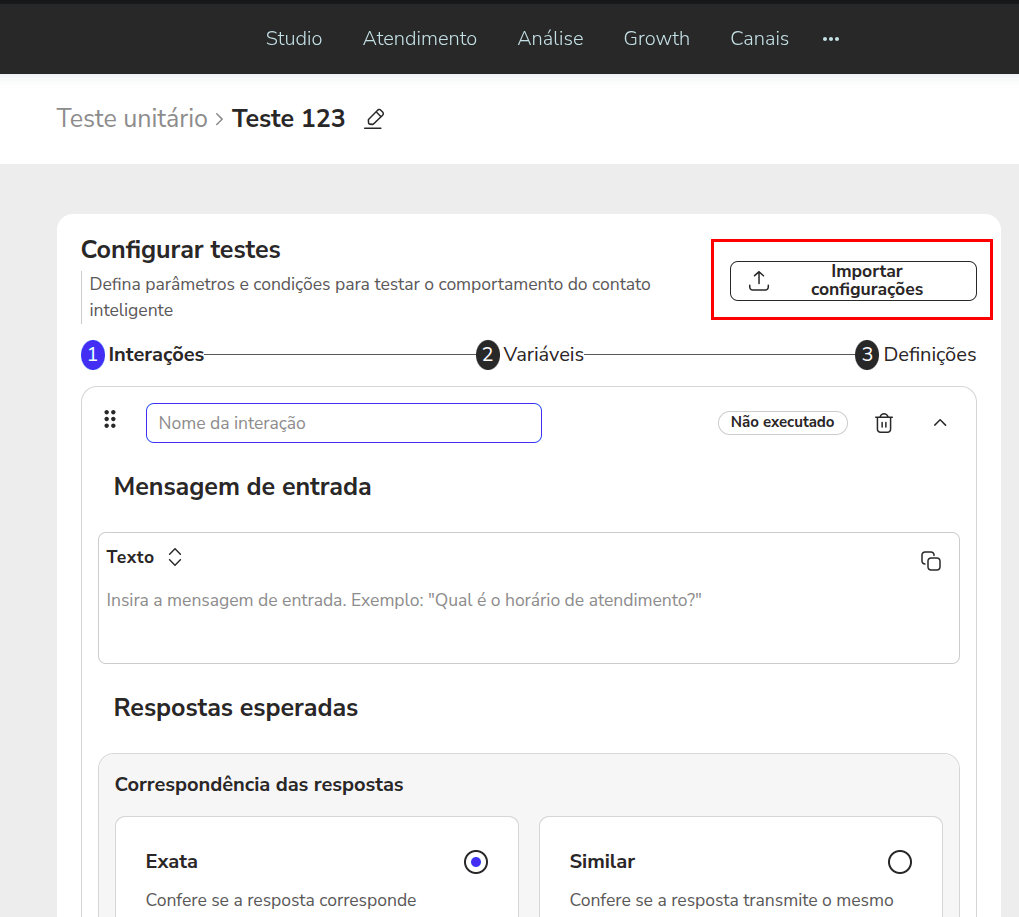Select the Similar radio option
The height and width of the screenshot is (917, 1019).
[x=900, y=862]
